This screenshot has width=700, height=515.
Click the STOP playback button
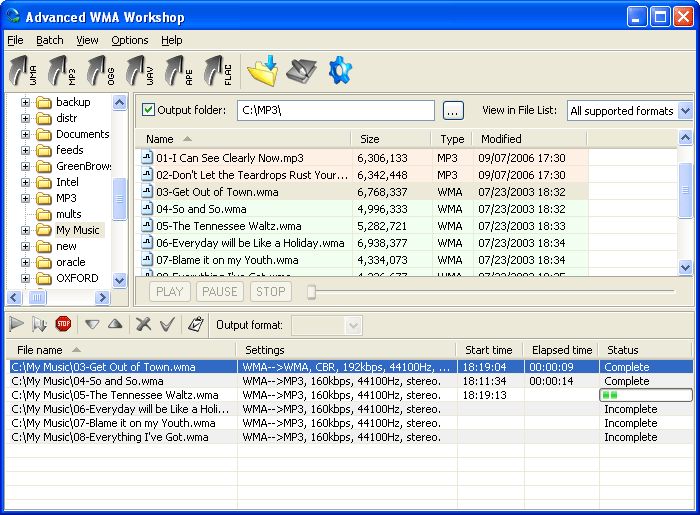click(x=271, y=291)
